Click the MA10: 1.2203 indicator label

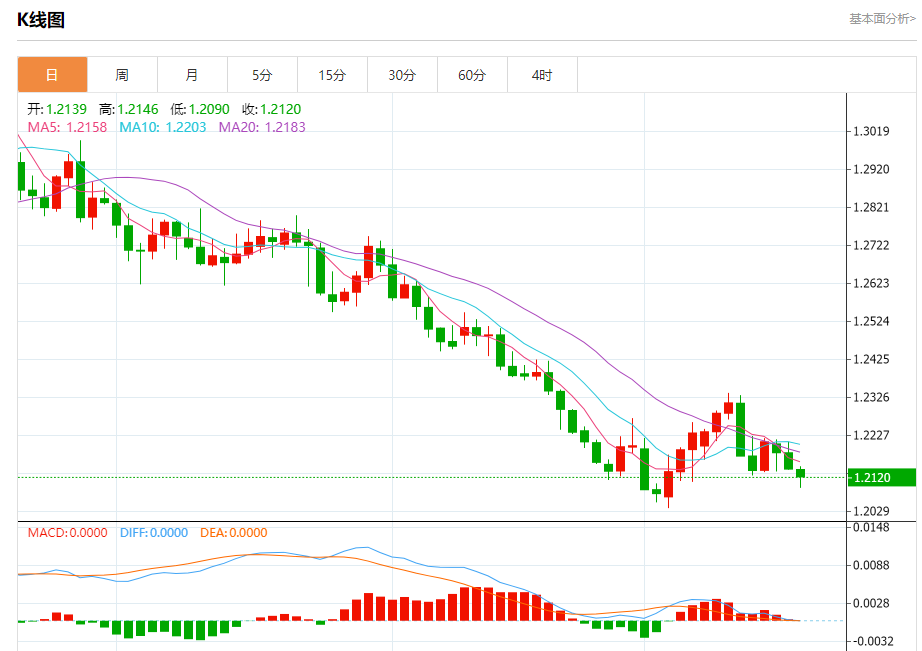163,127
